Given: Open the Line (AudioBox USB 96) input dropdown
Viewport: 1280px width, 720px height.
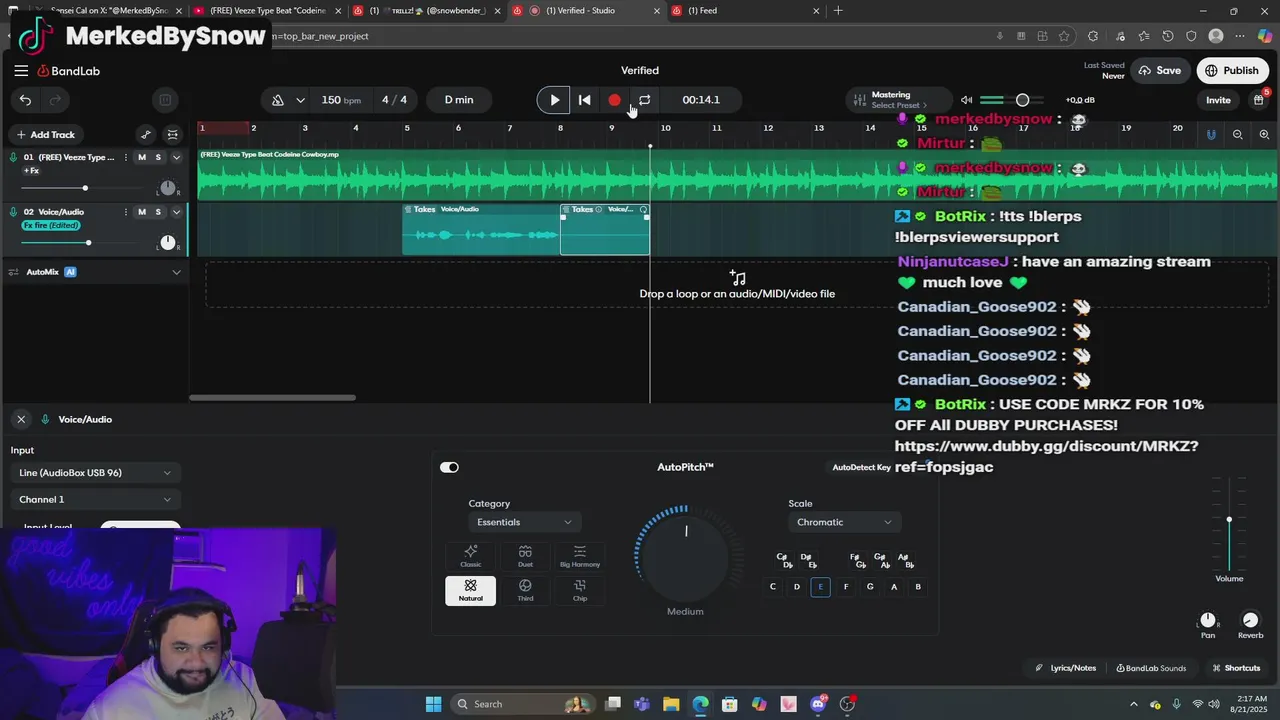Looking at the screenshot, I should pyautogui.click(x=95, y=473).
